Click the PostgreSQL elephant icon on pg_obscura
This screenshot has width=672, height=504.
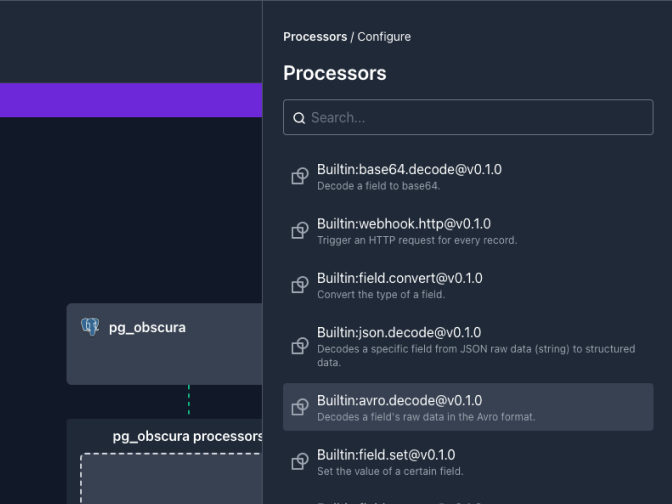[90, 327]
